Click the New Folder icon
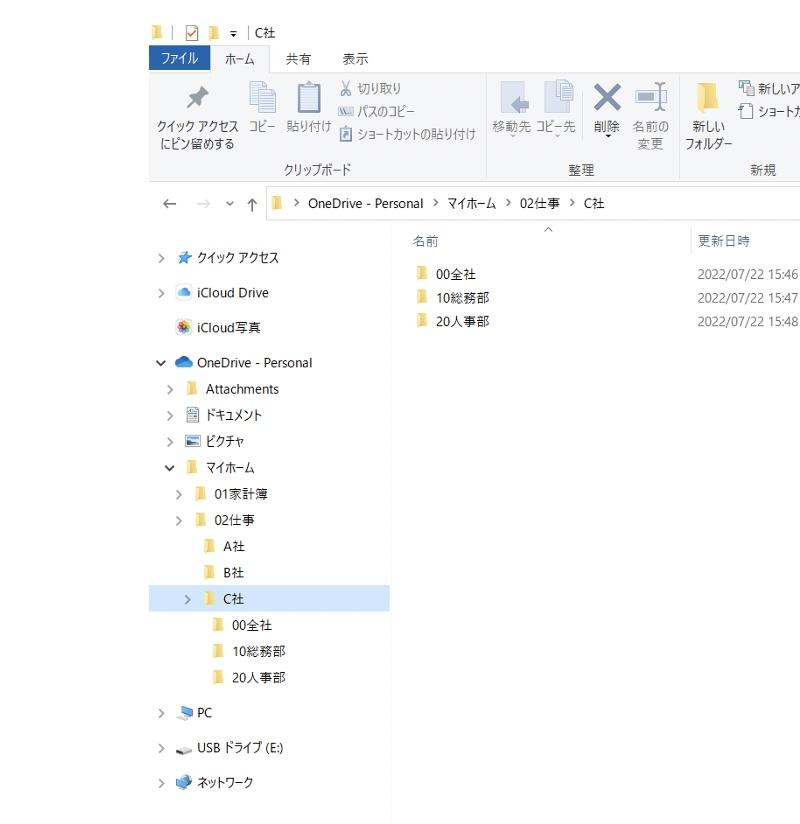Viewport: 800px width, 824px height. point(708,98)
